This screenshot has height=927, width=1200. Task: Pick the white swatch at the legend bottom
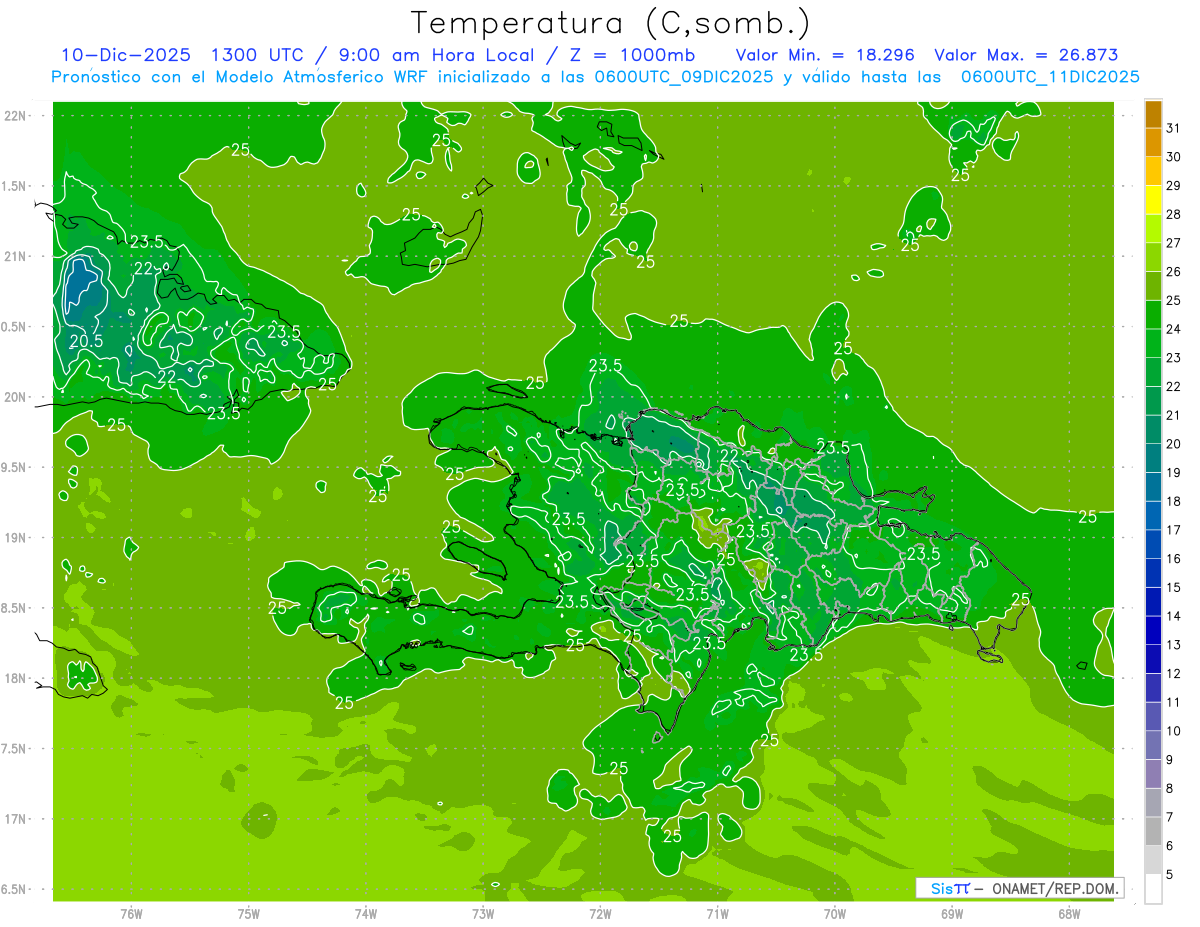[x=1153, y=889]
